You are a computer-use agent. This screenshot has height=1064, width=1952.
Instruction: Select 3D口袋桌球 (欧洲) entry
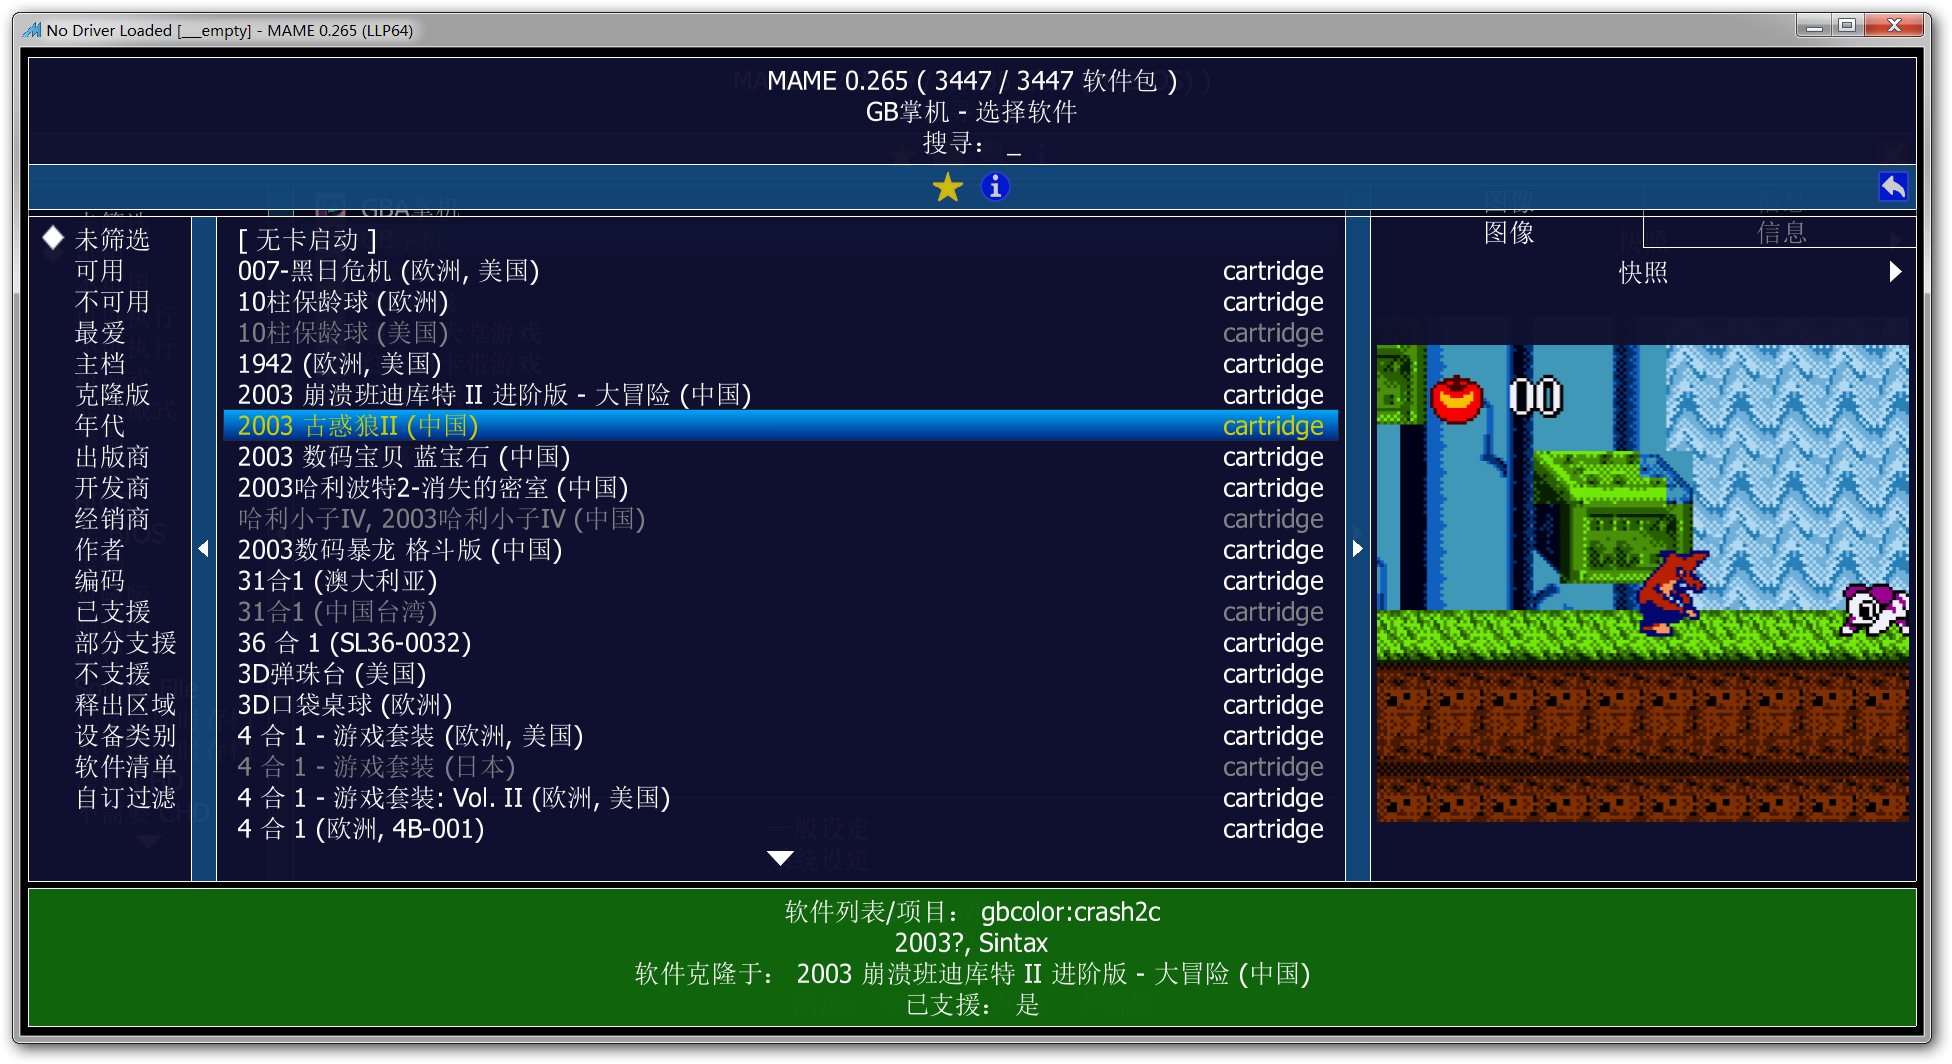click(x=780, y=705)
